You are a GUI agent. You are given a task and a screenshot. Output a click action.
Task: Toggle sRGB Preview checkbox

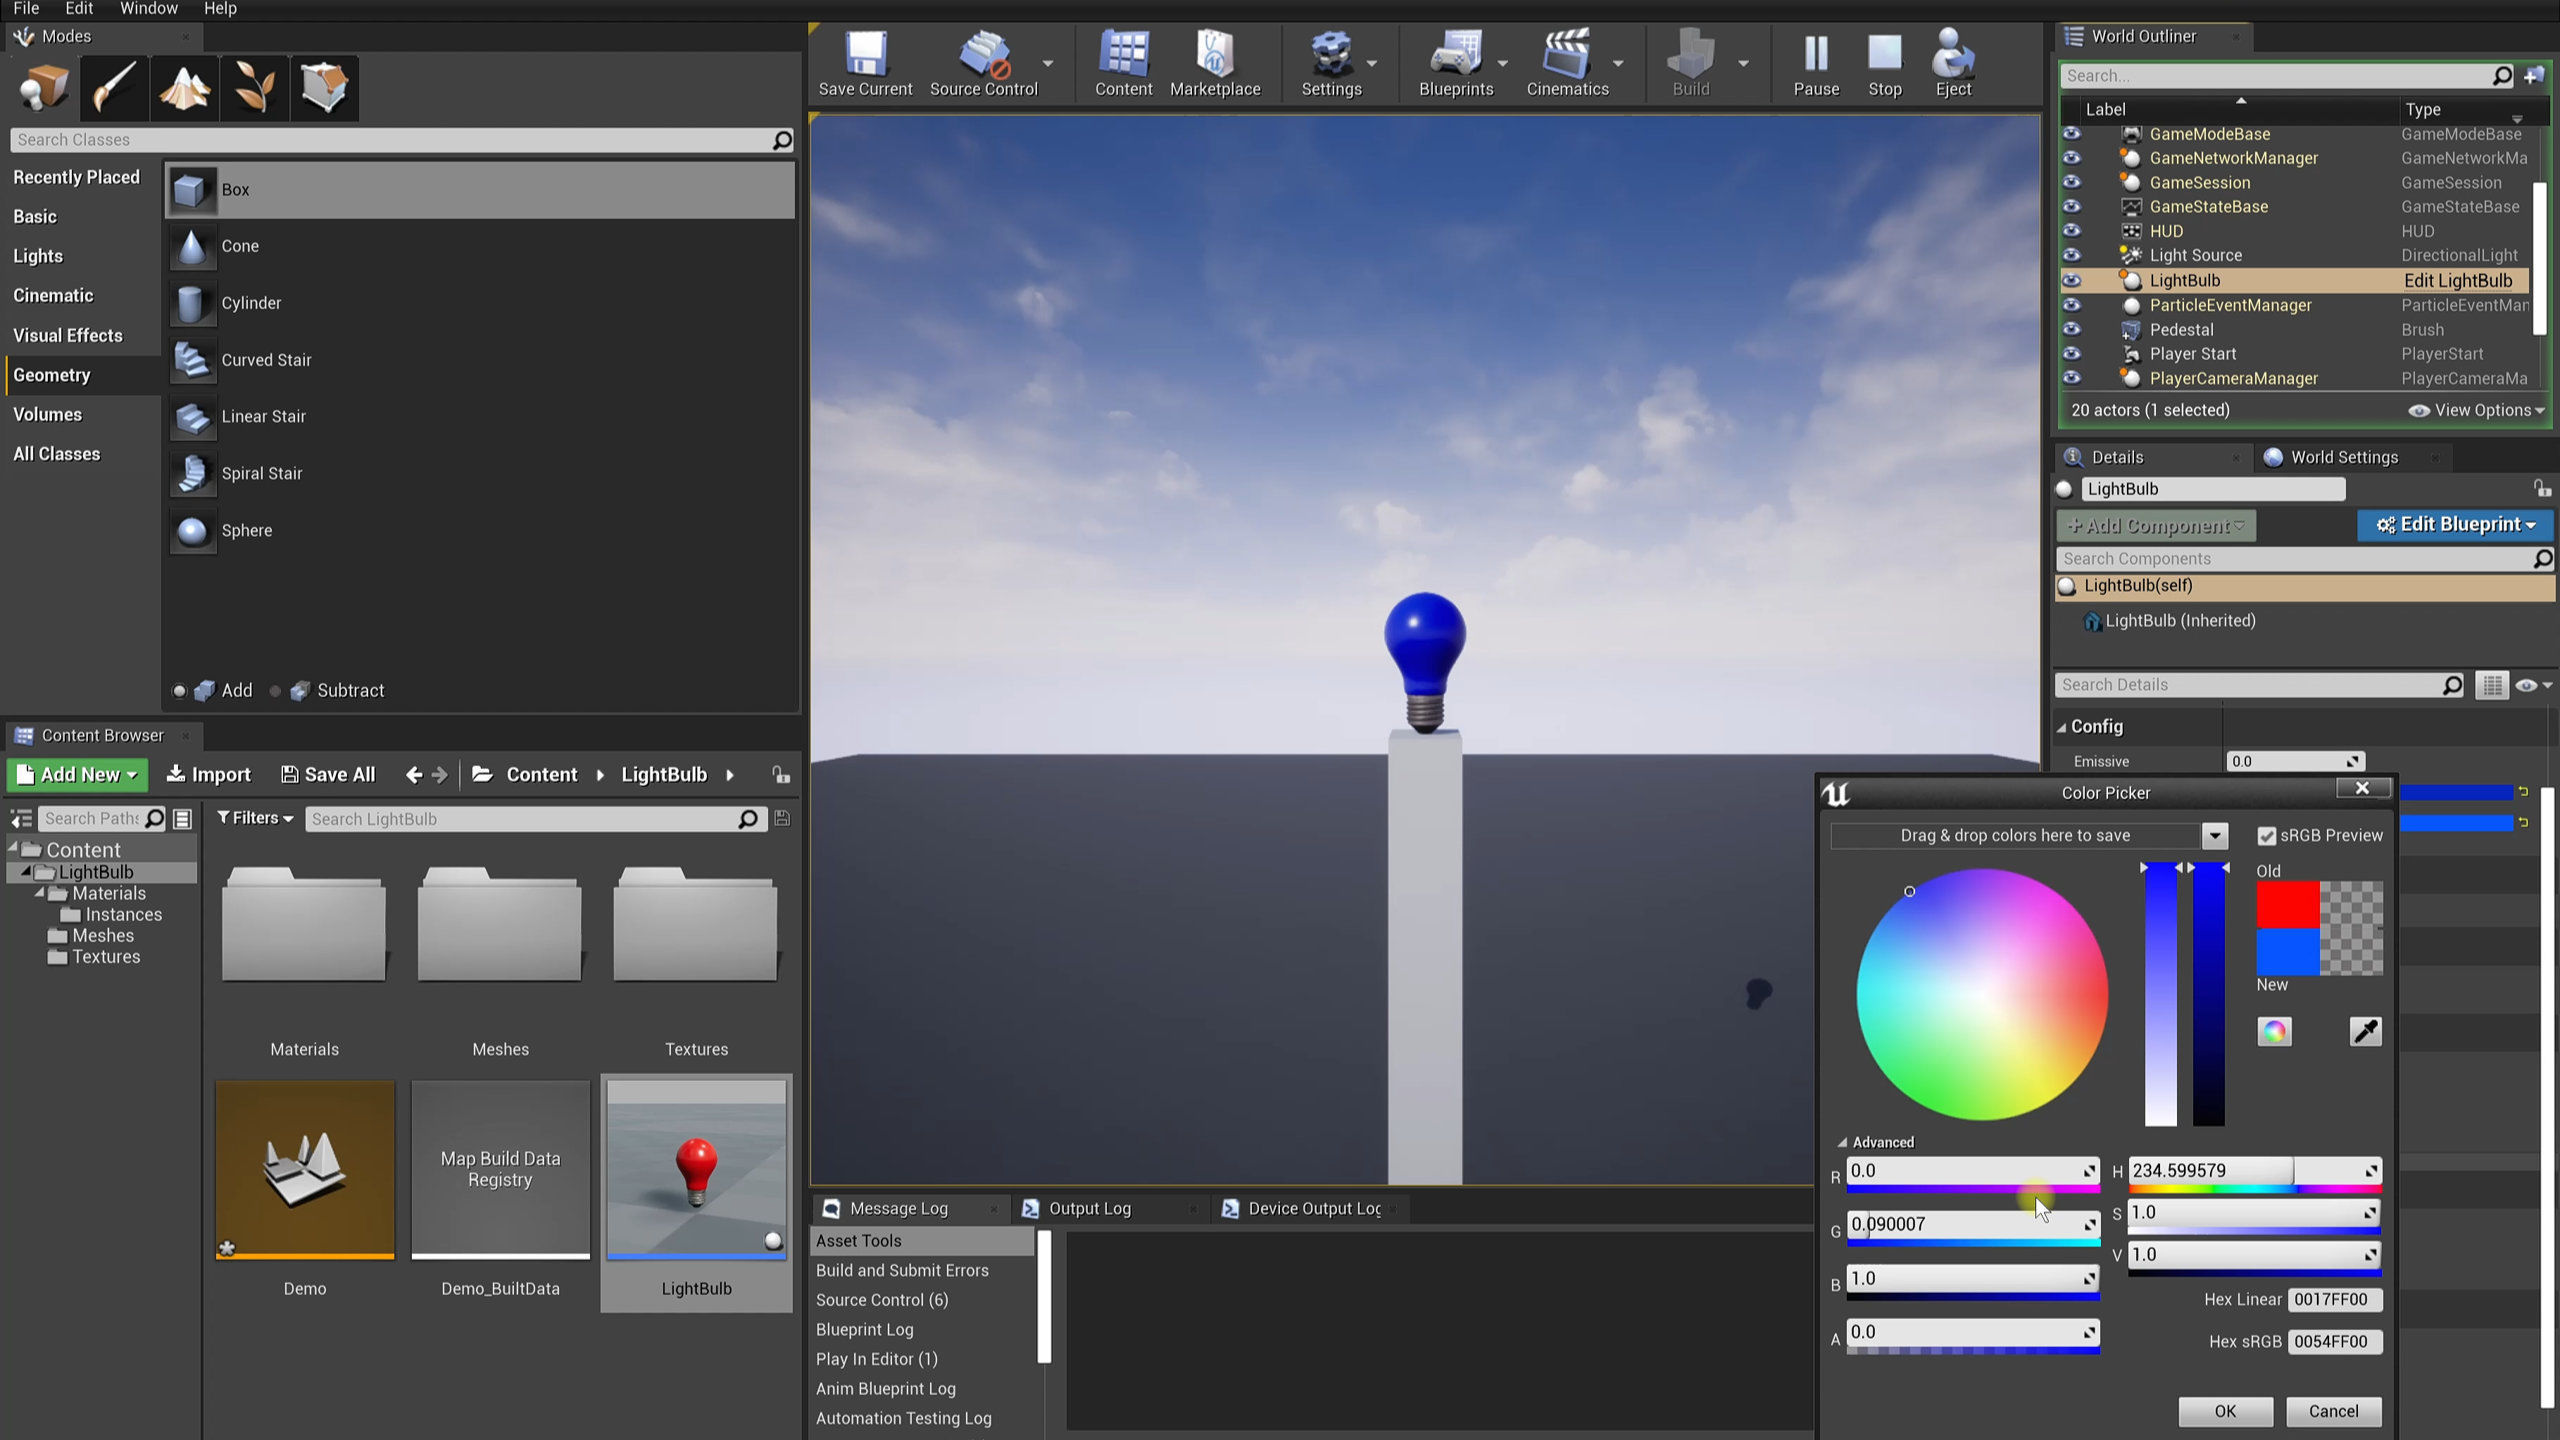click(2266, 836)
